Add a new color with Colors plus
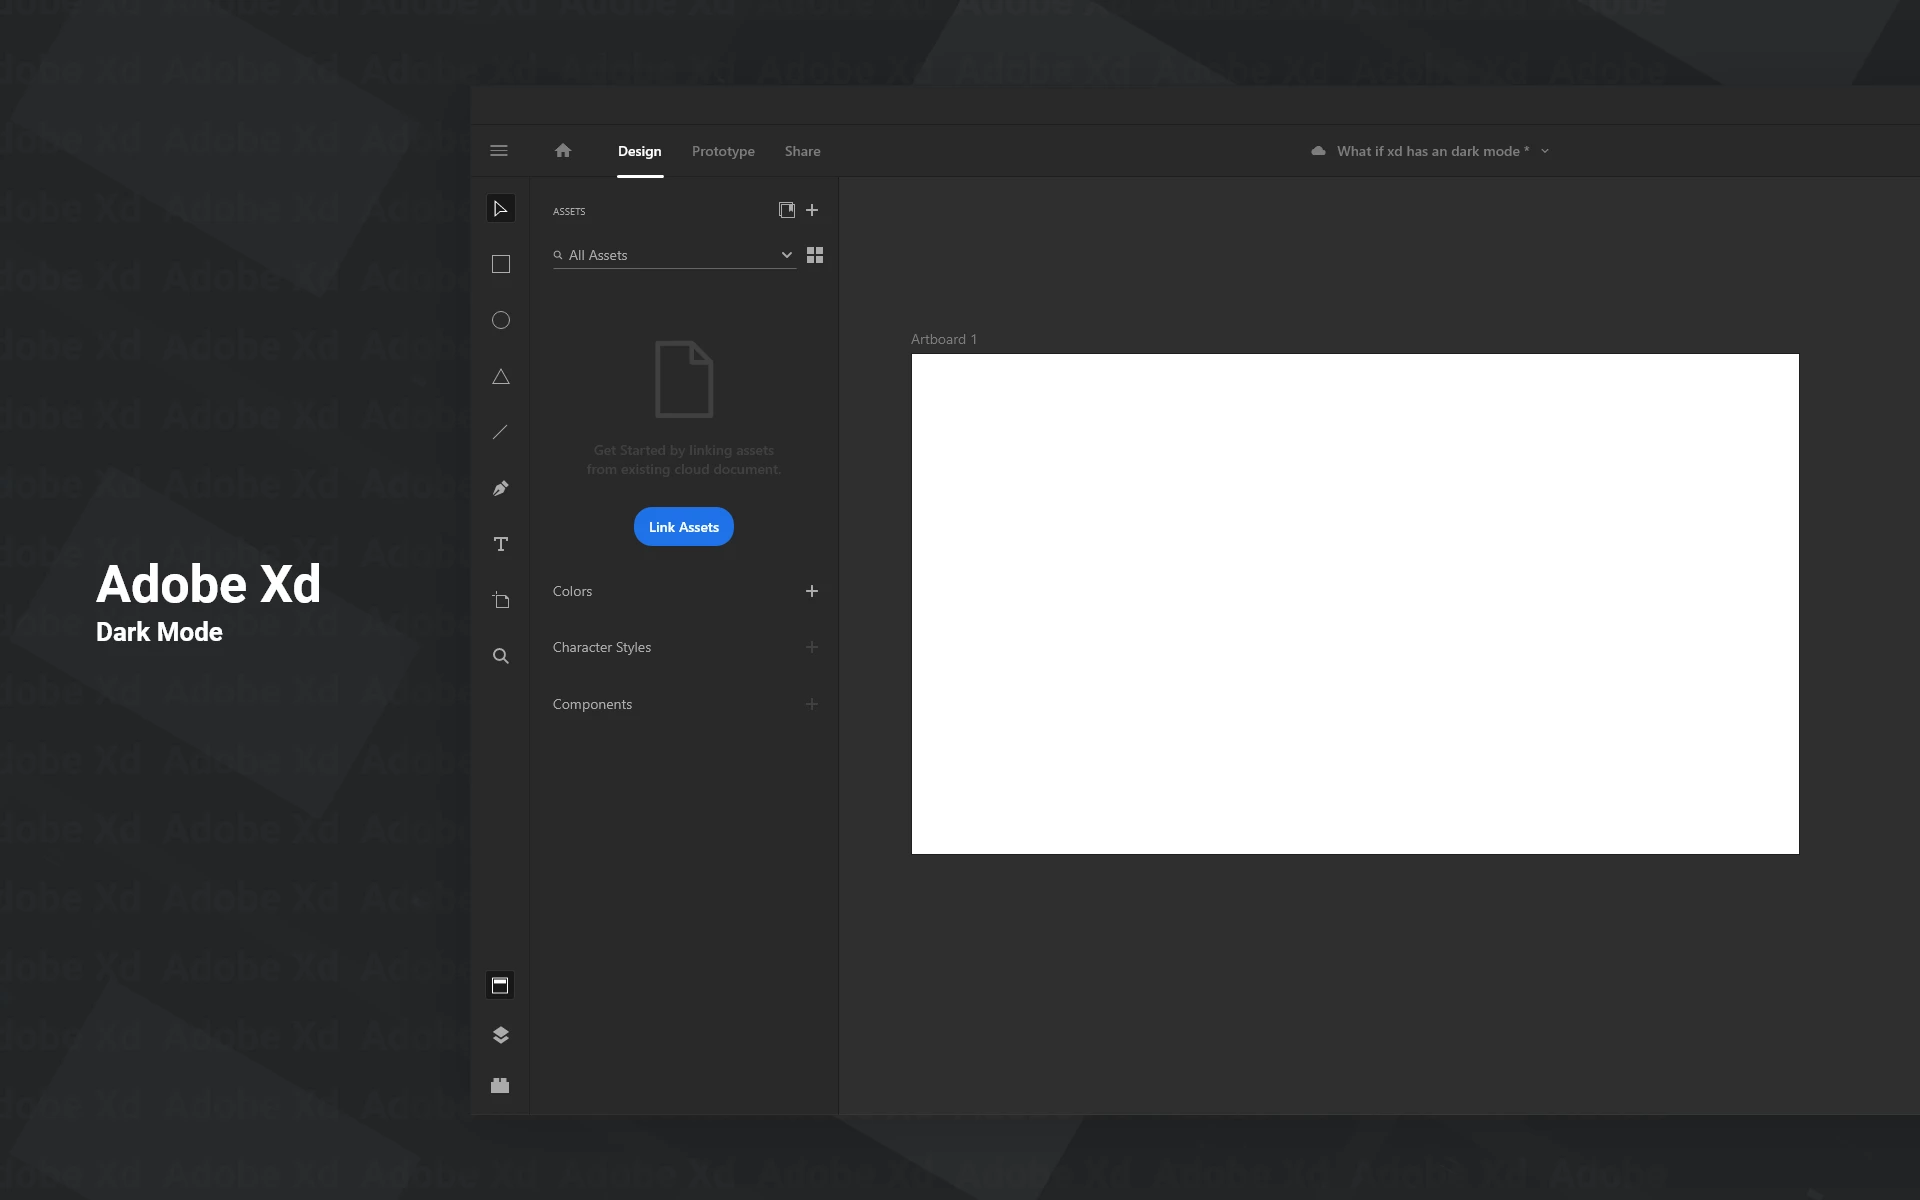The image size is (1920, 1200). click(x=812, y=591)
